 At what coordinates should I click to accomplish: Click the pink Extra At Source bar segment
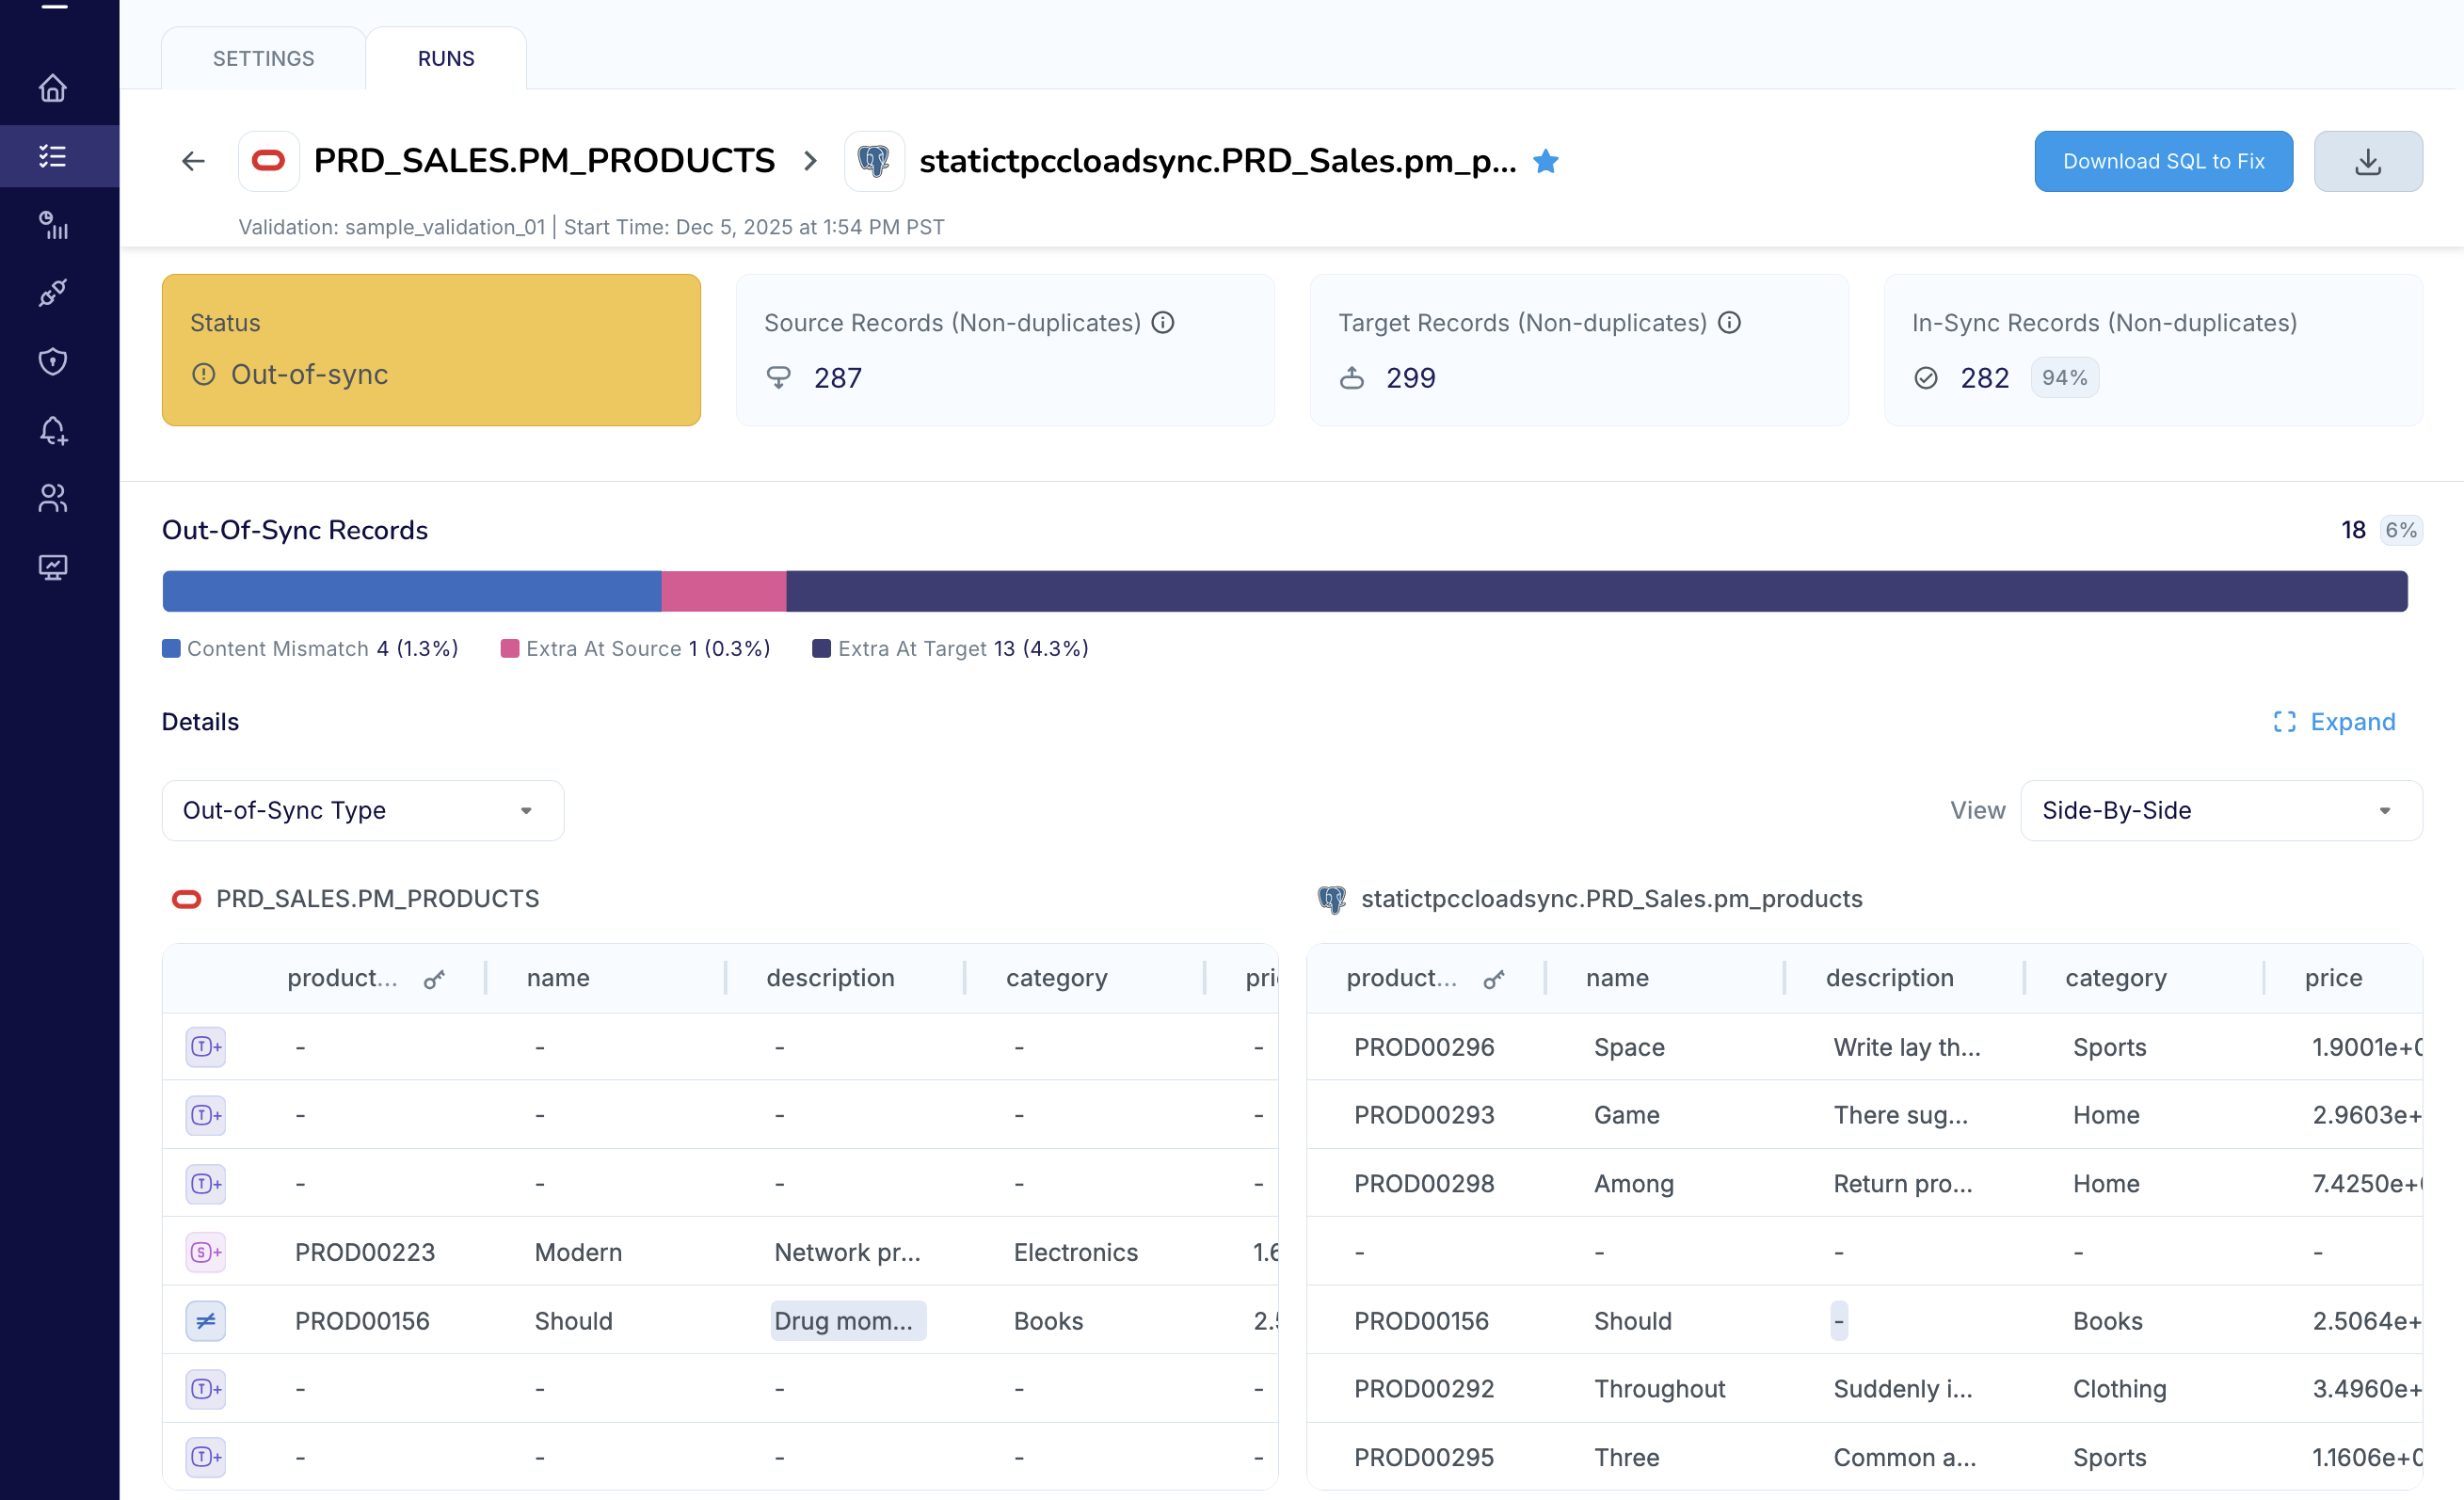point(723,591)
